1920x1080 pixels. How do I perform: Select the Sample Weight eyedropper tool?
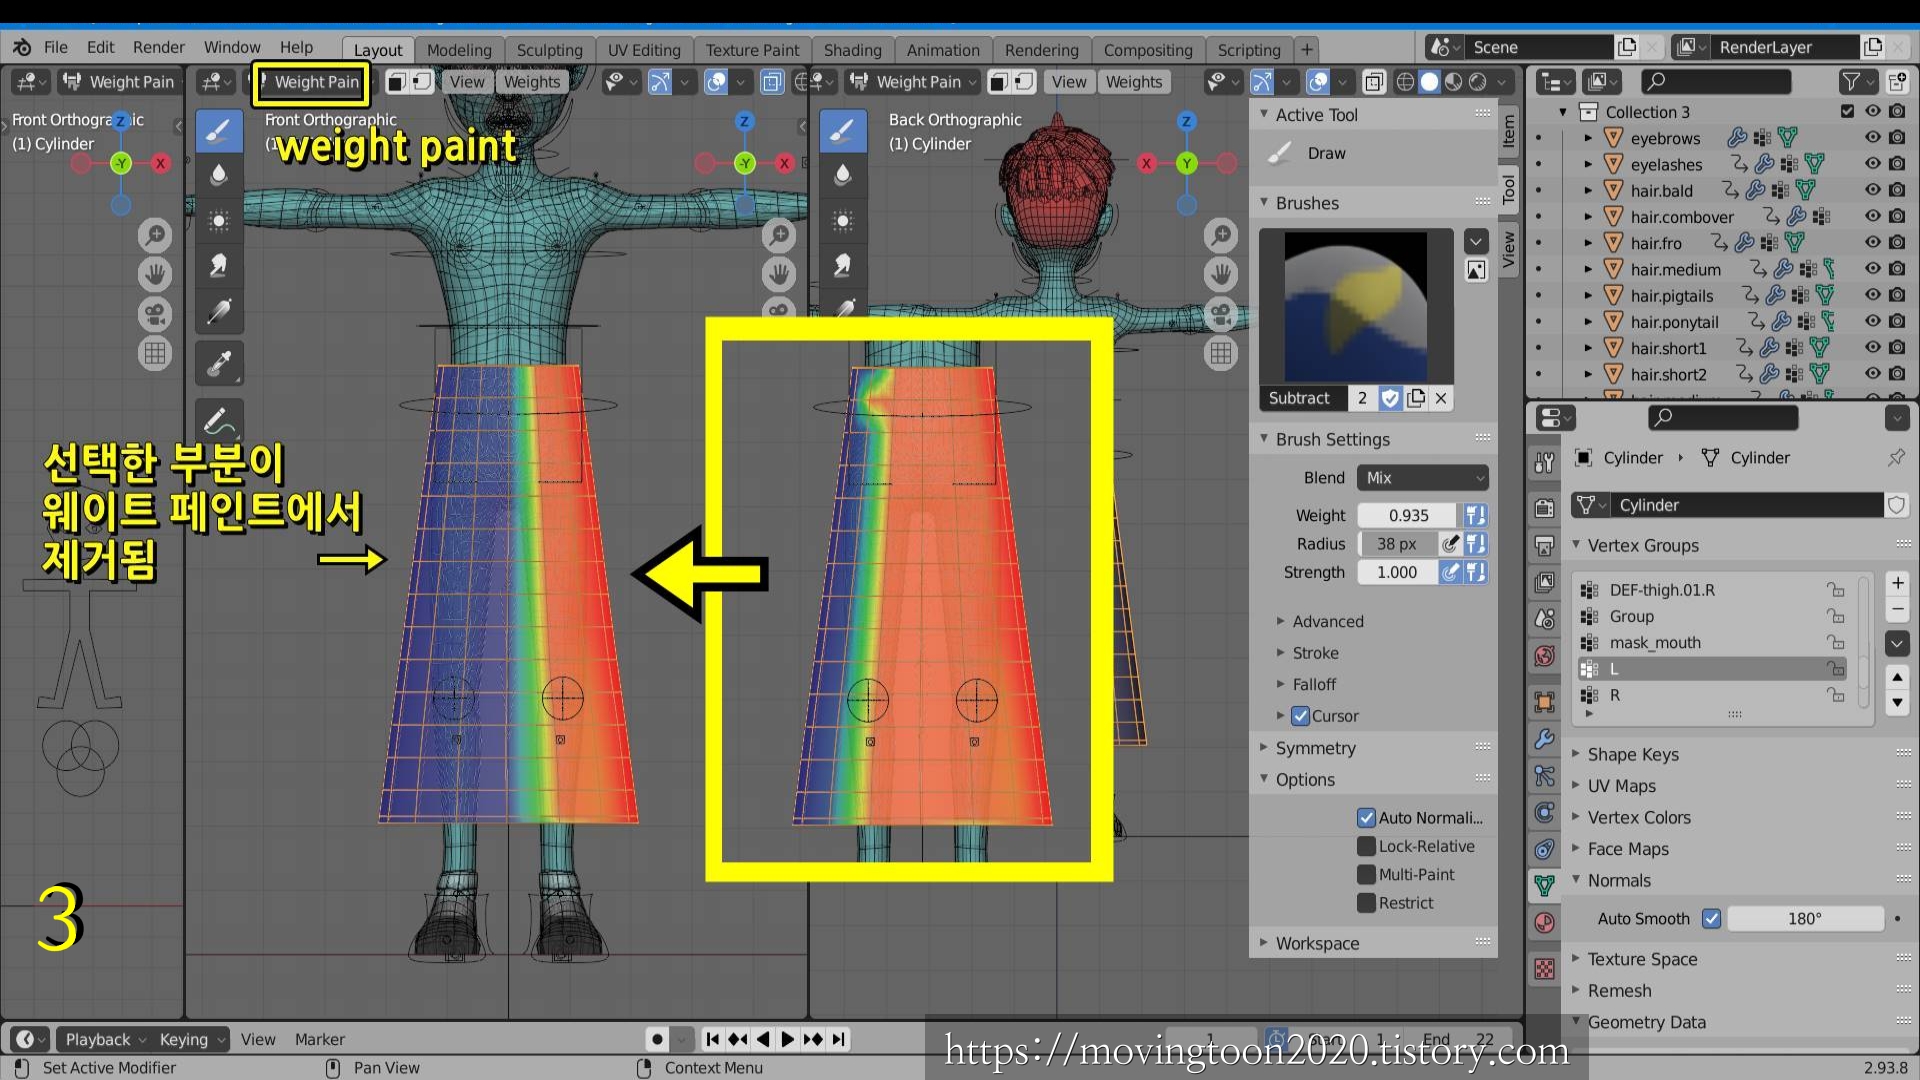(219, 363)
